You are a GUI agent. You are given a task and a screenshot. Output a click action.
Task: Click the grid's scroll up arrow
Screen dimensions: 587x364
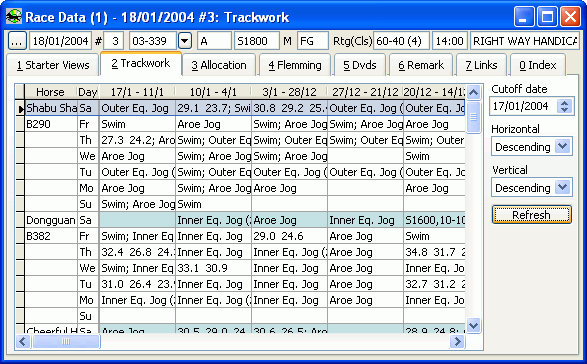[x=474, y=92]
